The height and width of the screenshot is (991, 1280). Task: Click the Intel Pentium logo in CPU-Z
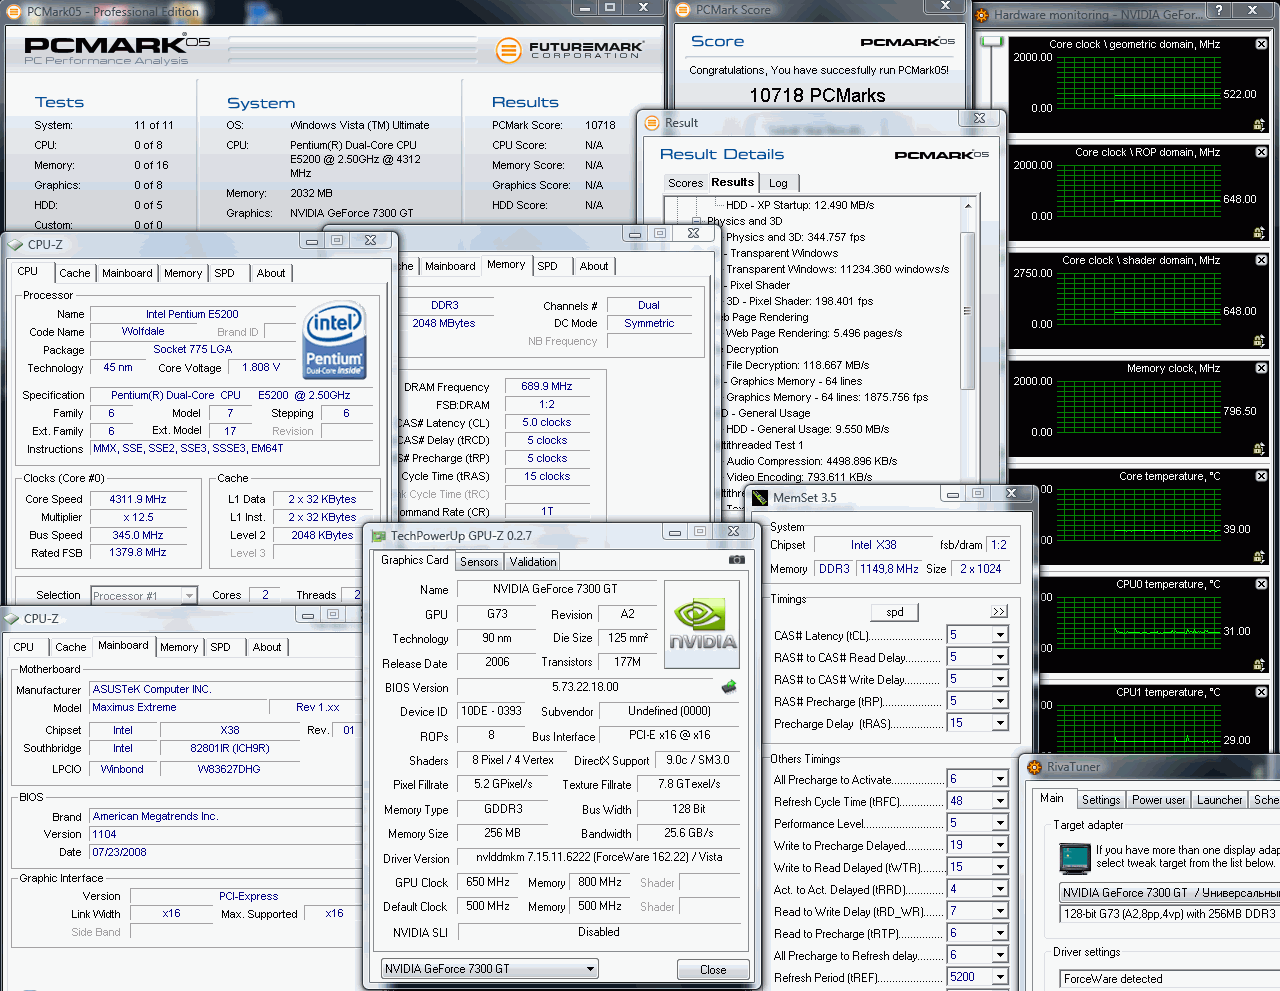tap(334, 339)
